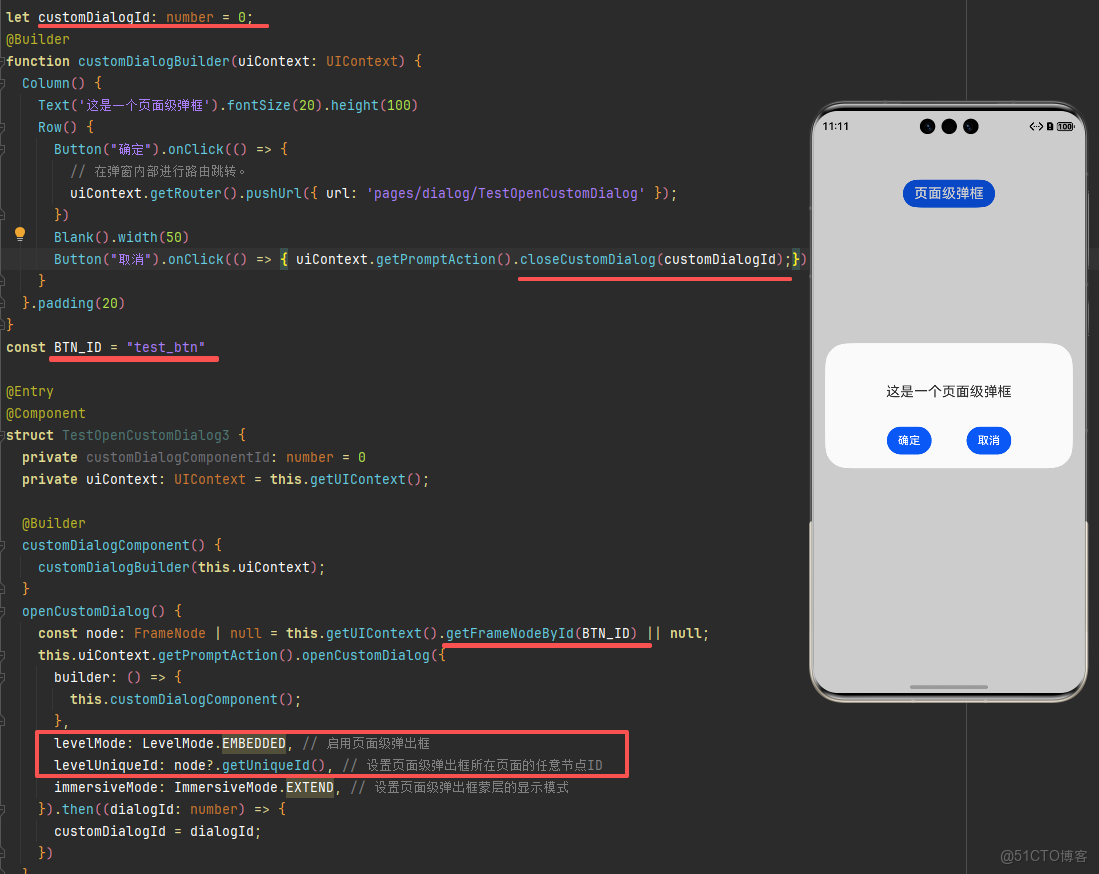Click the phone's bottom home indicator bar

pos(948,687)
